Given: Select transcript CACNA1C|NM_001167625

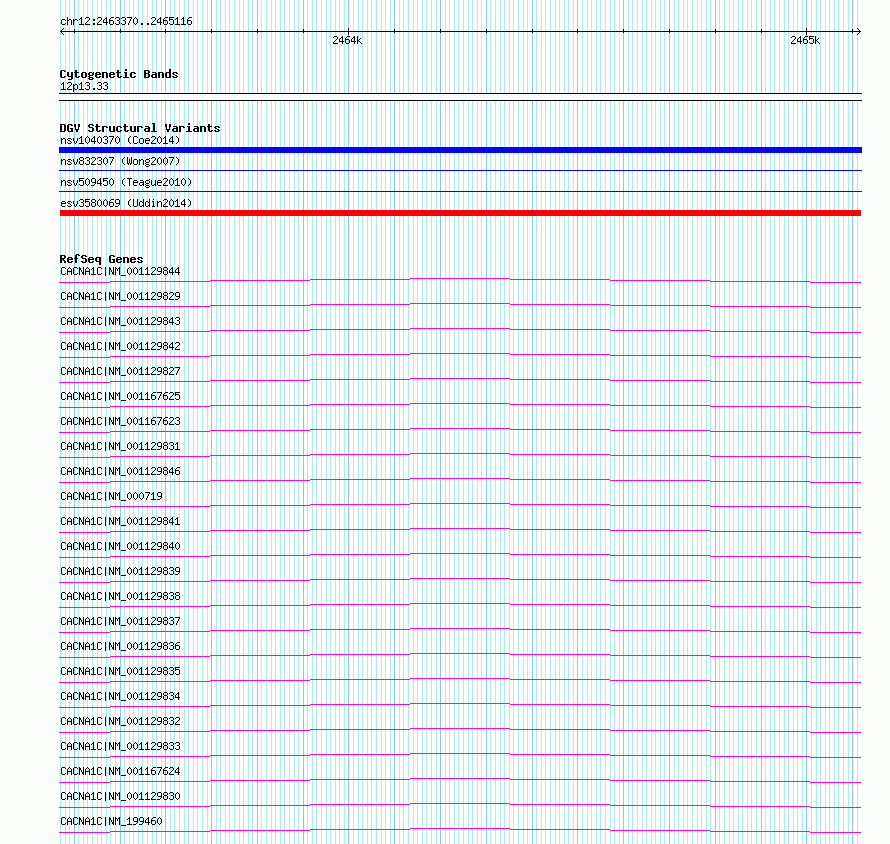Looking at the screenshot, I should (120, 396).
